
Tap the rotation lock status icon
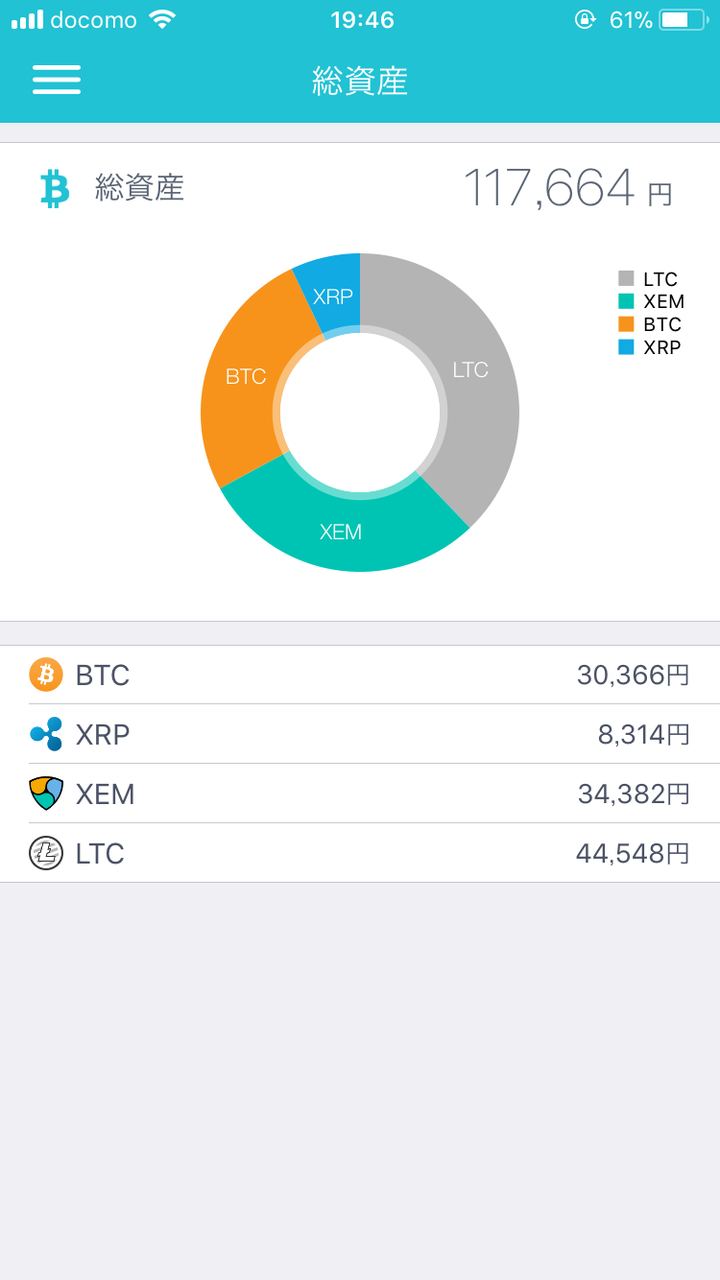click(586, 19)
